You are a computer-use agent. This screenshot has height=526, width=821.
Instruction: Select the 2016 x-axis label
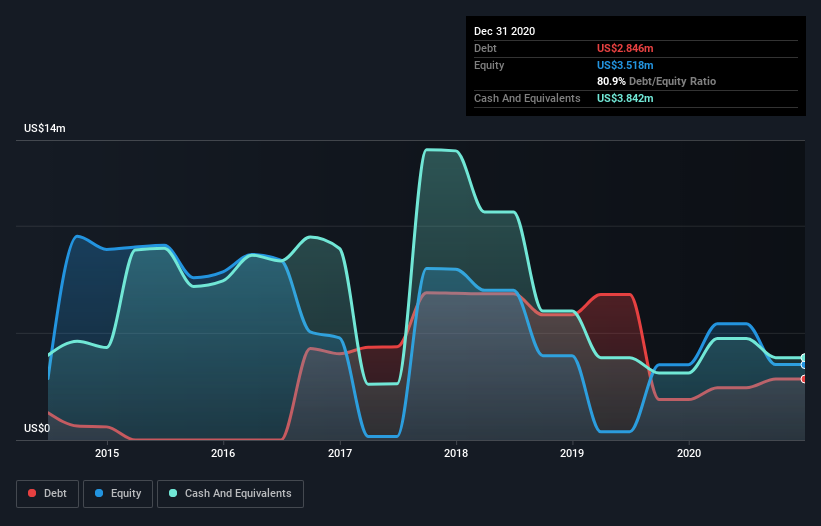tap(223, 453)
